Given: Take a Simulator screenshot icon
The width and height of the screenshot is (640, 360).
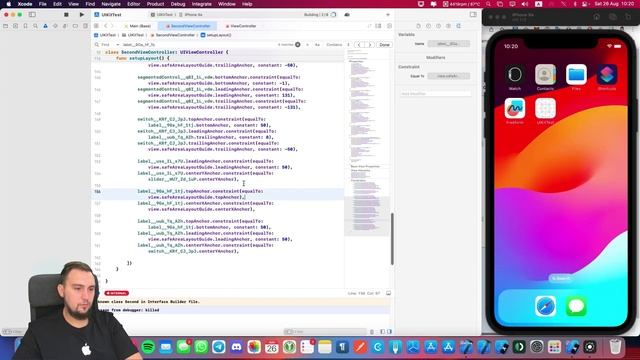Looking at the screenshot, I should point(613,17).
